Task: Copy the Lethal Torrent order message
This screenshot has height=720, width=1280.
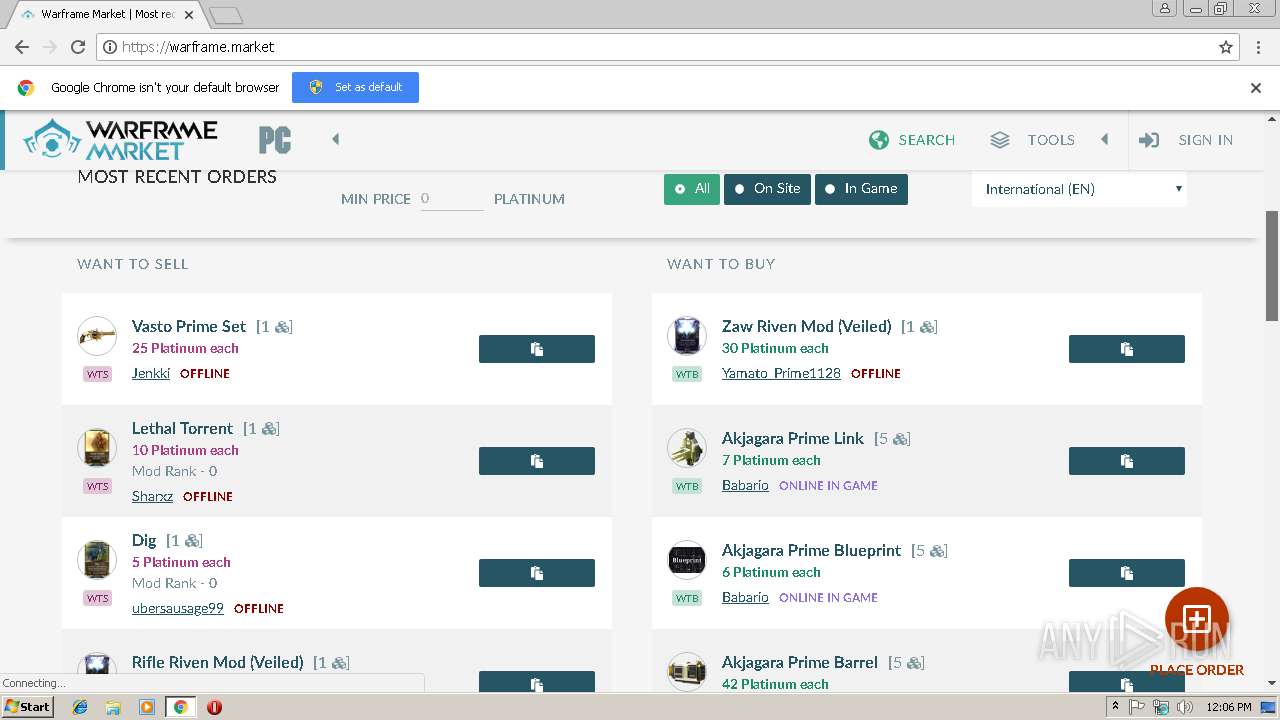Action: pyautogui.click(x=537, y=461)
